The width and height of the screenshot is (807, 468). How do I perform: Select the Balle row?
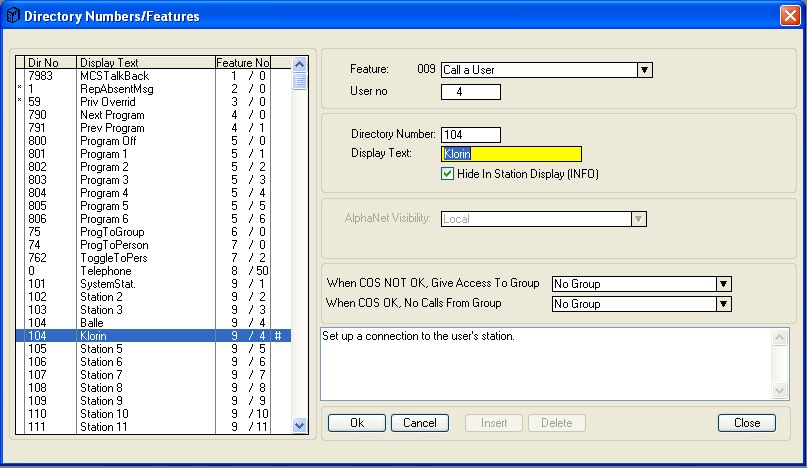coord(153,323)
